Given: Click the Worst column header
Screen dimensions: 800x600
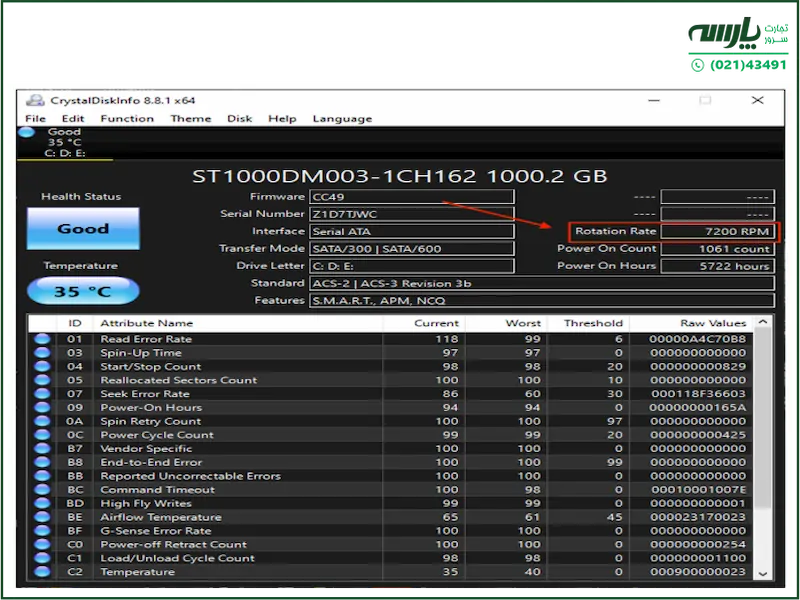Looking at the screenshot, I should pos(506,323).
